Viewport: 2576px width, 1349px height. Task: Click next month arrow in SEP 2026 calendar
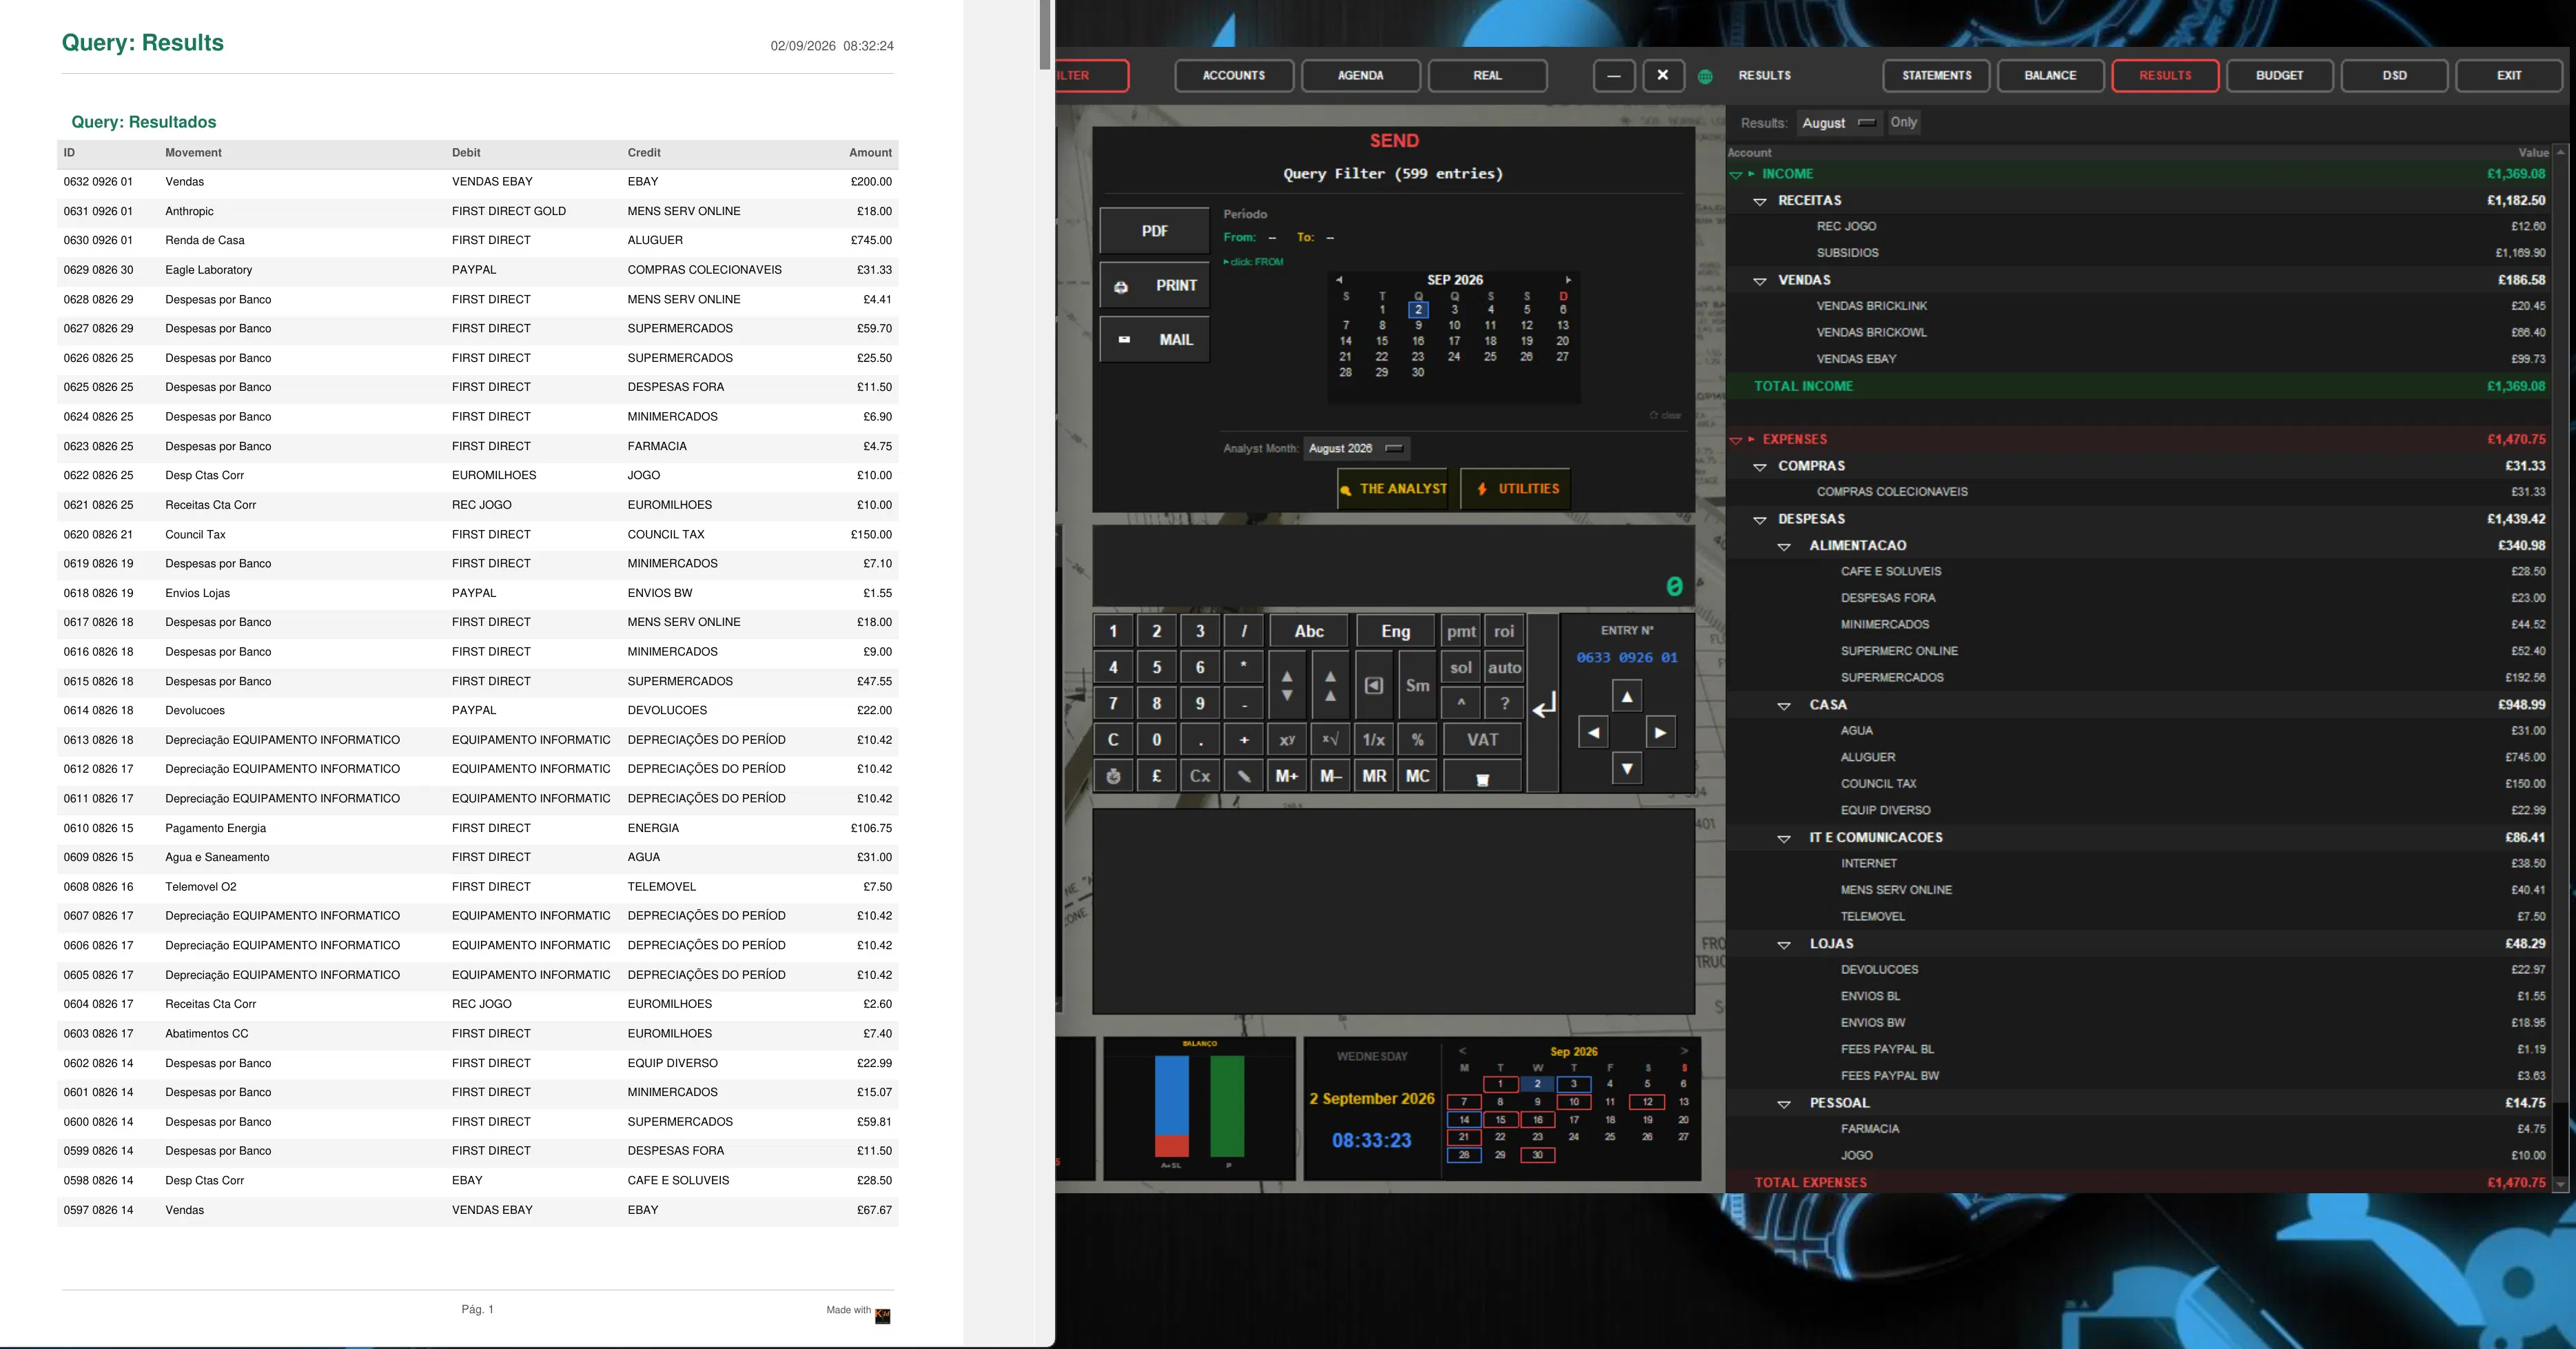[x=1568, y=280]
